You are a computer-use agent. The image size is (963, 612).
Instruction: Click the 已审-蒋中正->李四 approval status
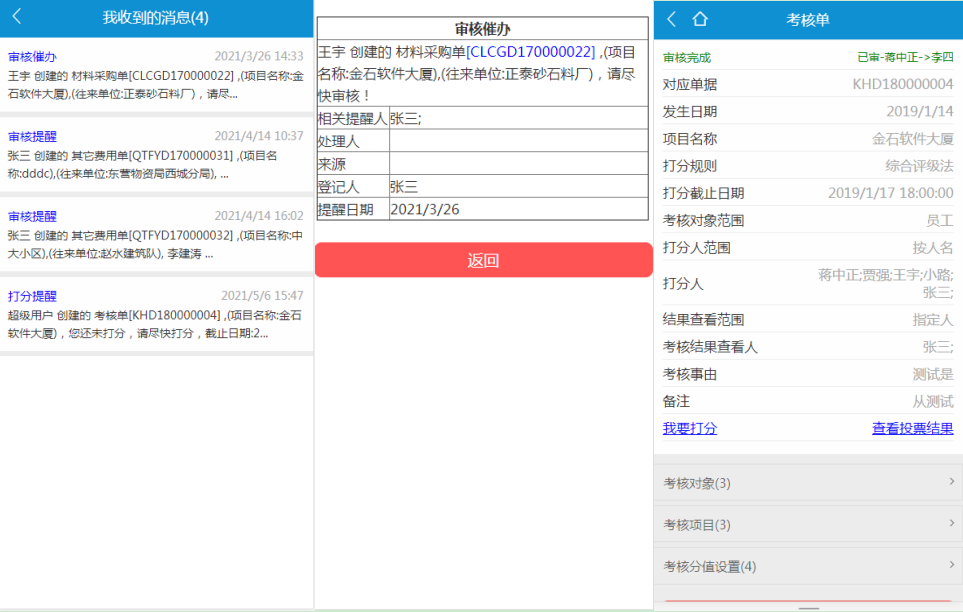point(904,57)
